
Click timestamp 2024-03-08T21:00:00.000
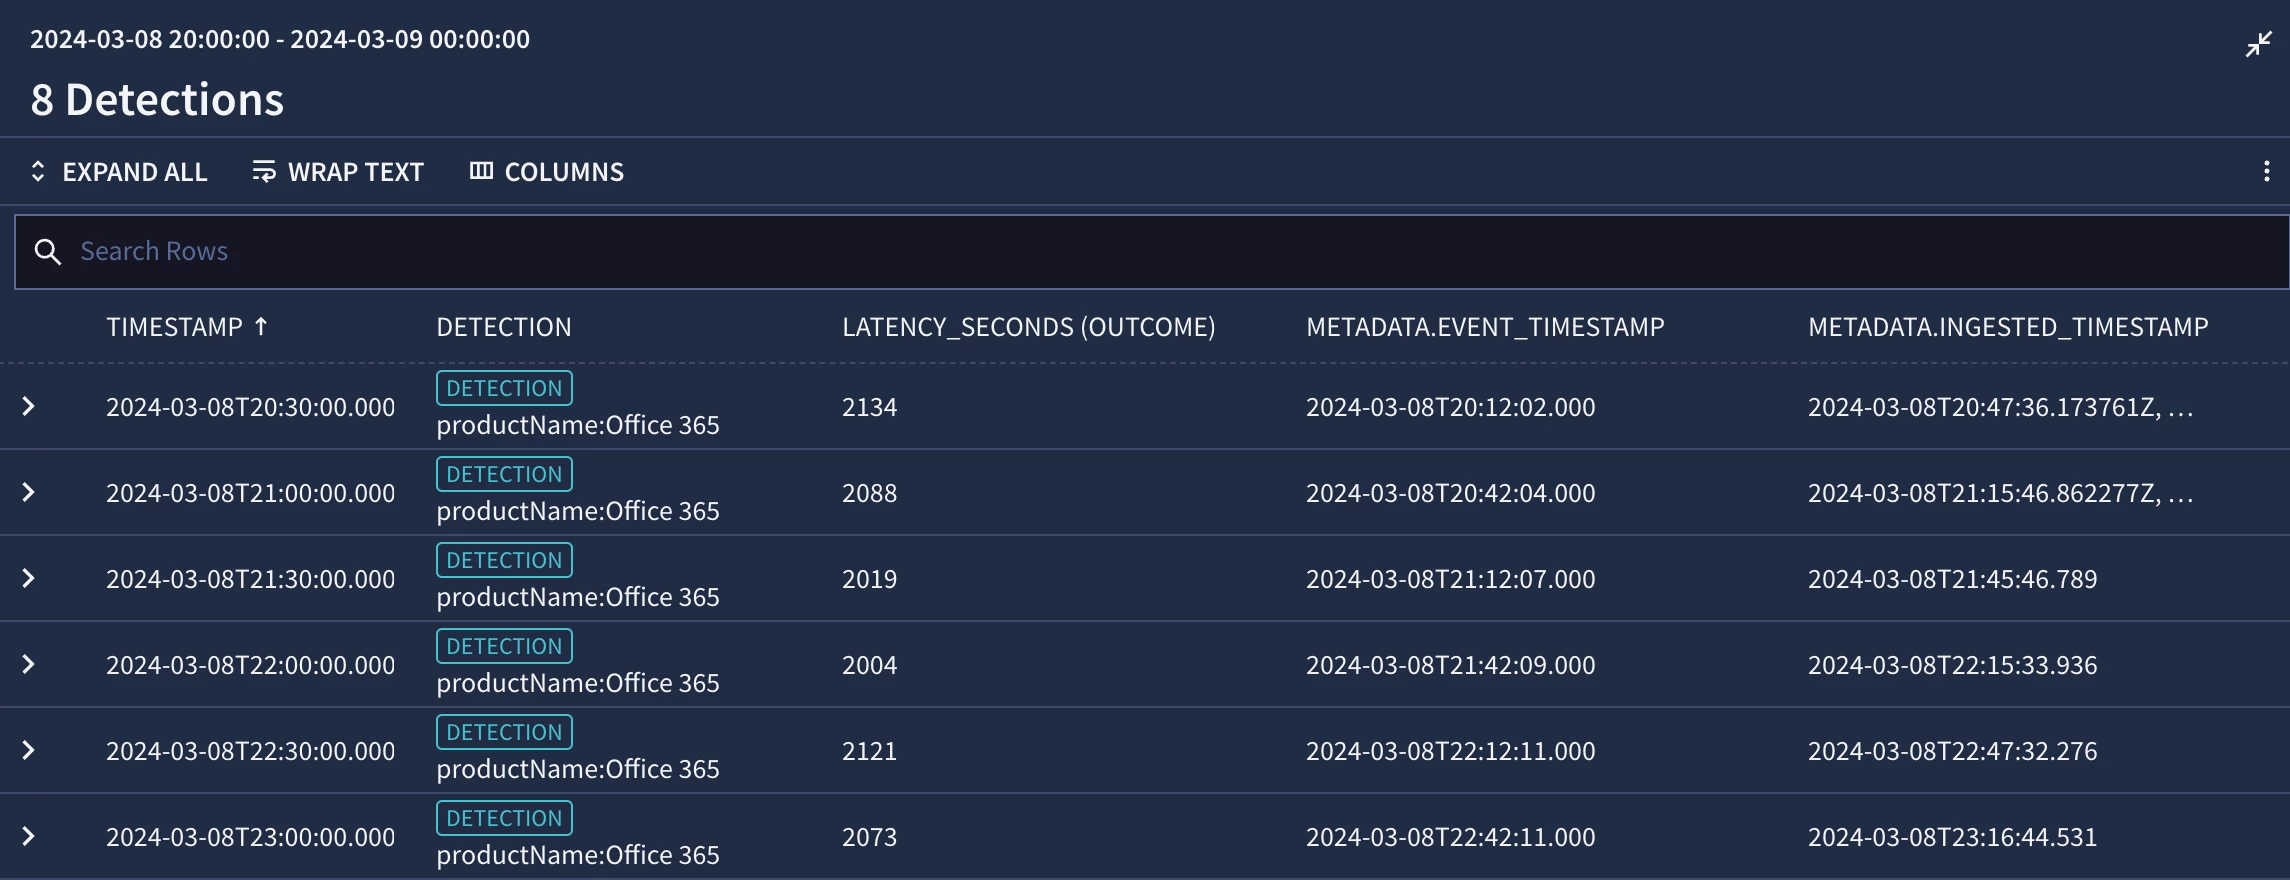pyautogui.click(x=250, y=493)
